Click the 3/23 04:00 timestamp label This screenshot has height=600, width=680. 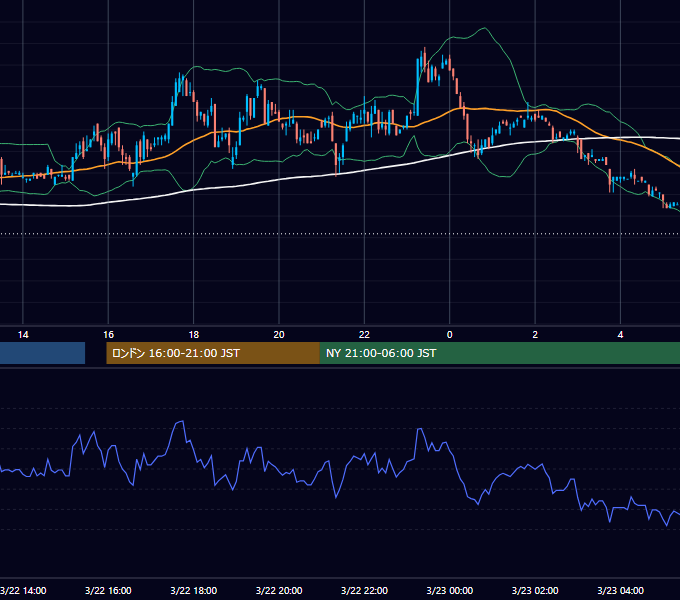click(x=621, y=590)
